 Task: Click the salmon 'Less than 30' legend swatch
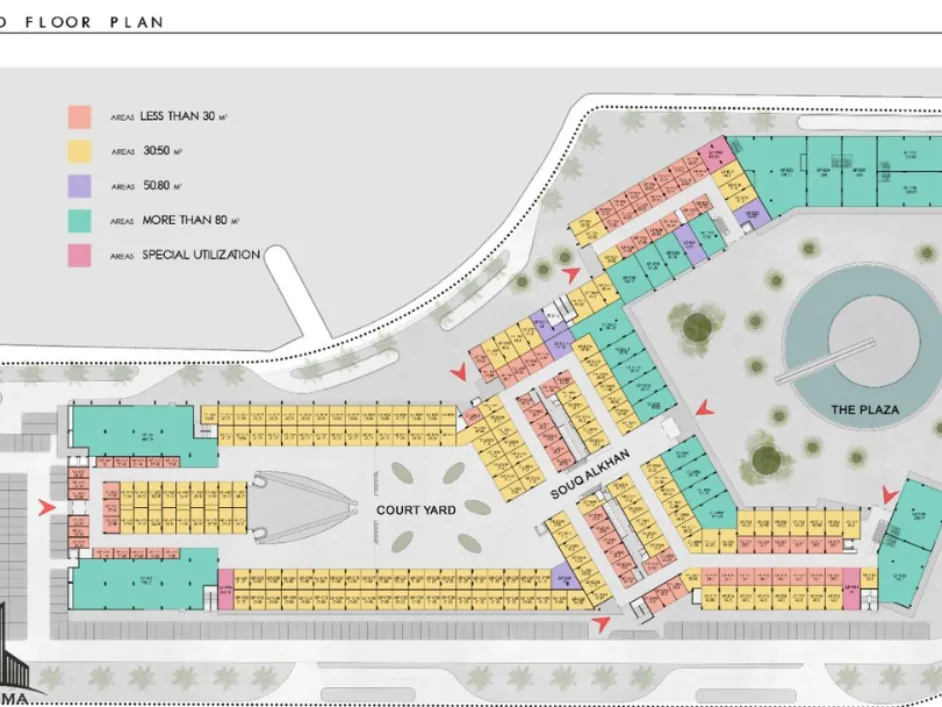coord(79,117)
